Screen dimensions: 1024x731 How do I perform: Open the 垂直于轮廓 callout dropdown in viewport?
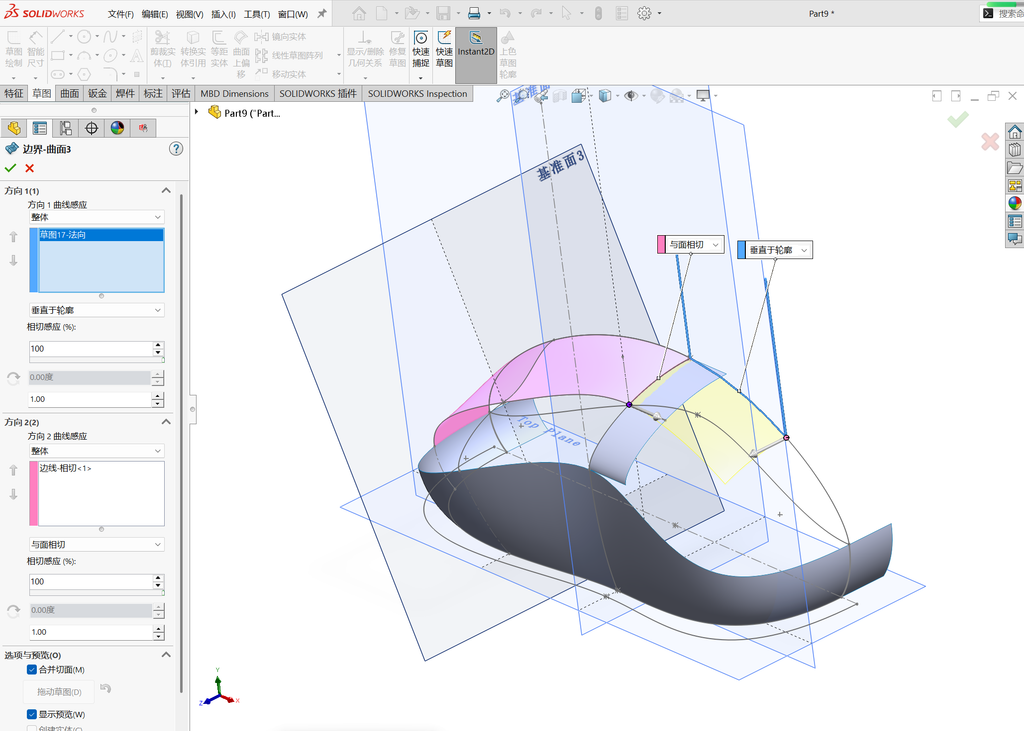pos(804,250)
